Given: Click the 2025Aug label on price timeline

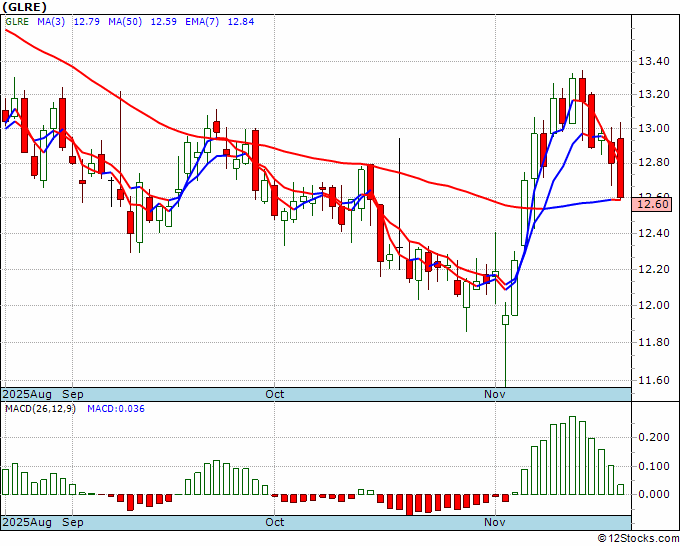Looking at the screenshot, I should [27, 394].
